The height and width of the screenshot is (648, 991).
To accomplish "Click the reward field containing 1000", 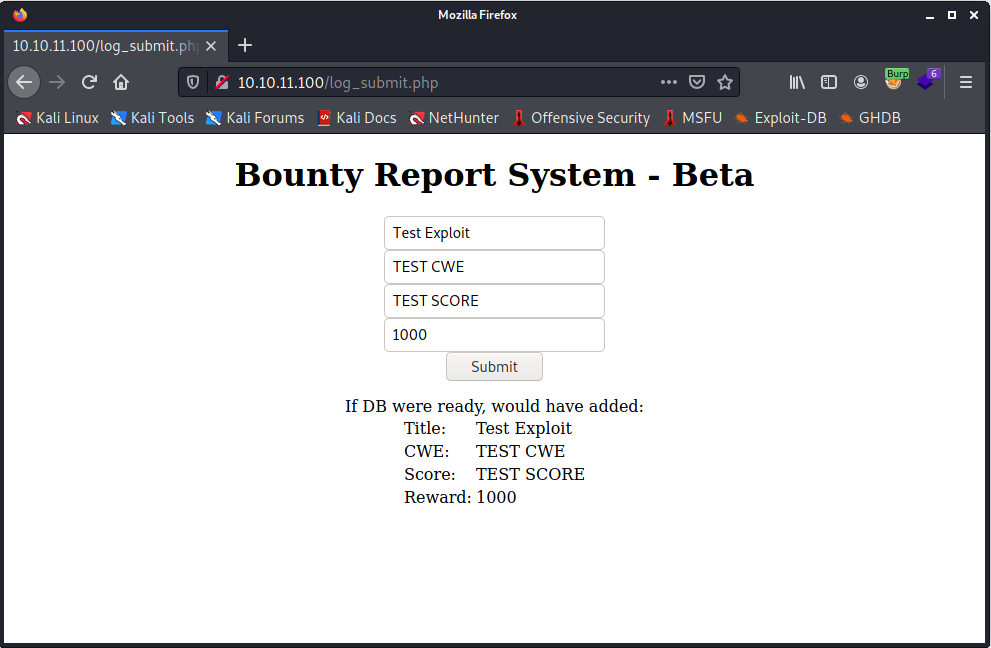I will click(x=494, y=334).
